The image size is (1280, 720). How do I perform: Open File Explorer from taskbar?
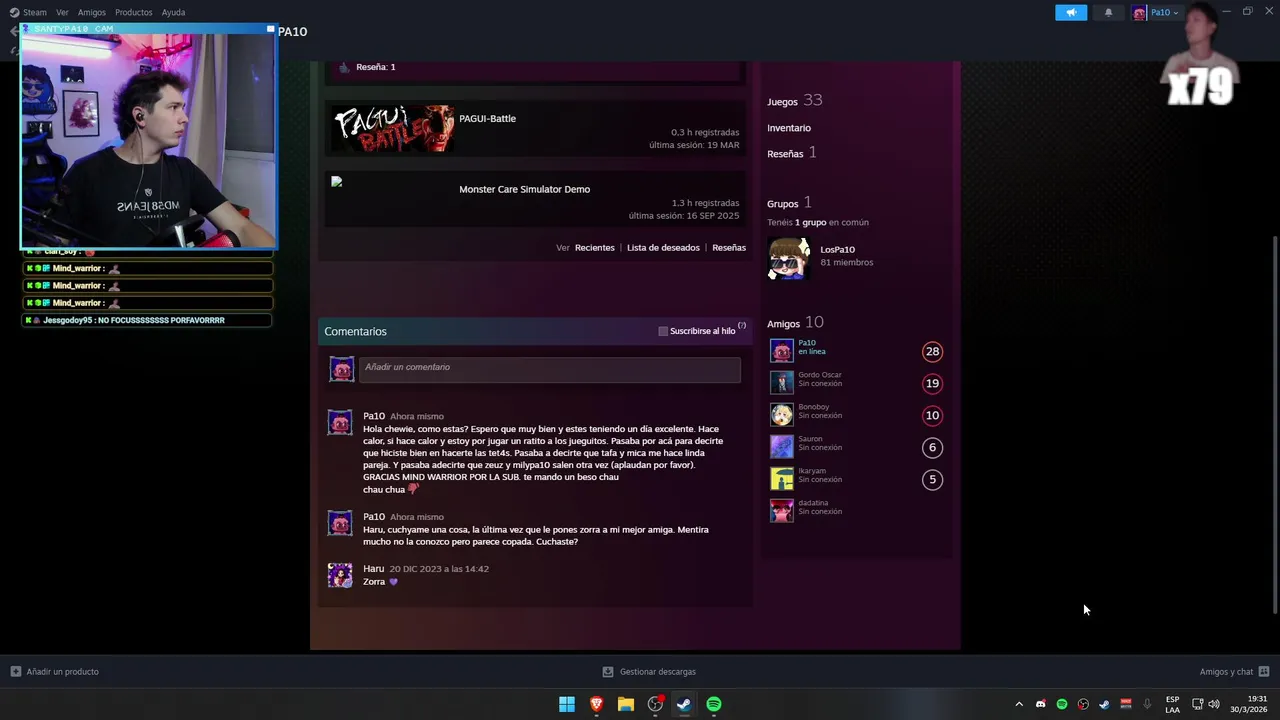626,704
